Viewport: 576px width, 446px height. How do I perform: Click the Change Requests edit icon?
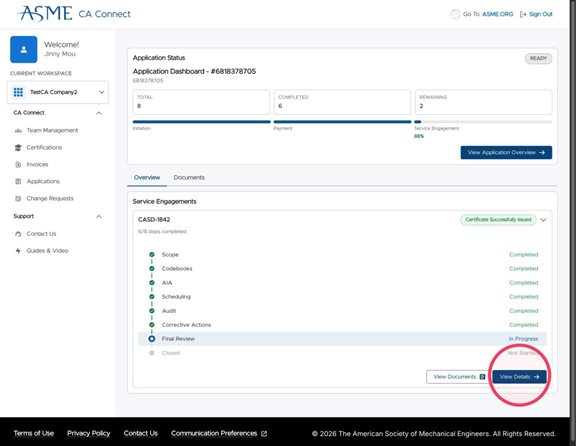(x=18, y=198)
